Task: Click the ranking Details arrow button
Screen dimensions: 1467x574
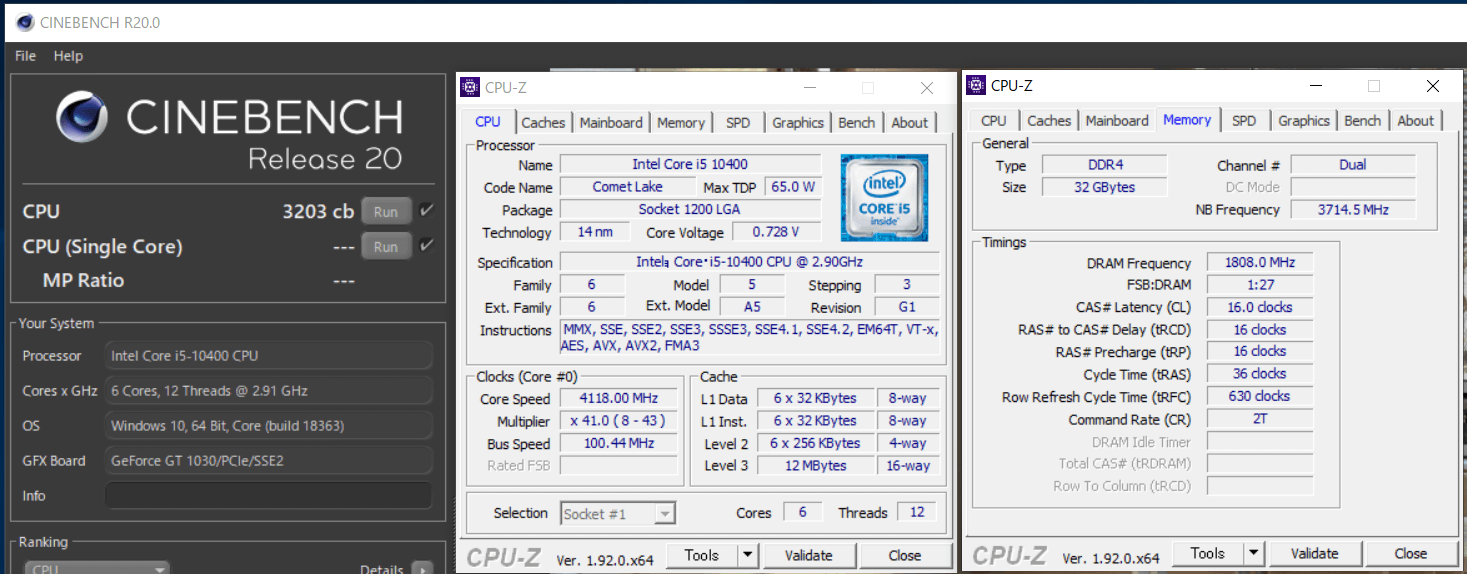Action: click(422, 569)
